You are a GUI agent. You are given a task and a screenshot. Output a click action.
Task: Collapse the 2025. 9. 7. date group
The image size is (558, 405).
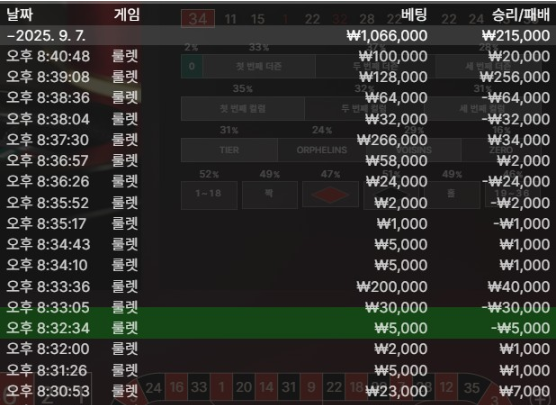[x=278, y=36]
